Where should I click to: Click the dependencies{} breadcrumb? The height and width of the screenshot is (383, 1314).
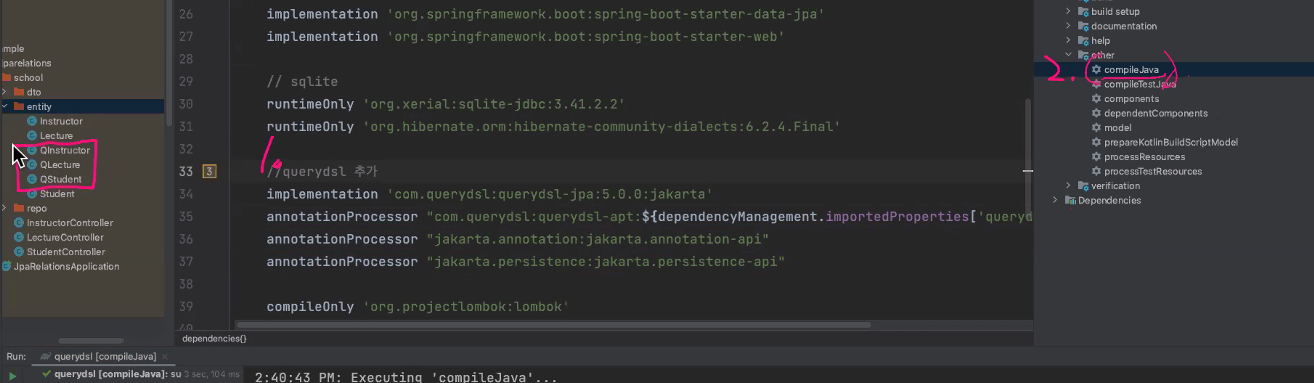click(x=214, y=339)
